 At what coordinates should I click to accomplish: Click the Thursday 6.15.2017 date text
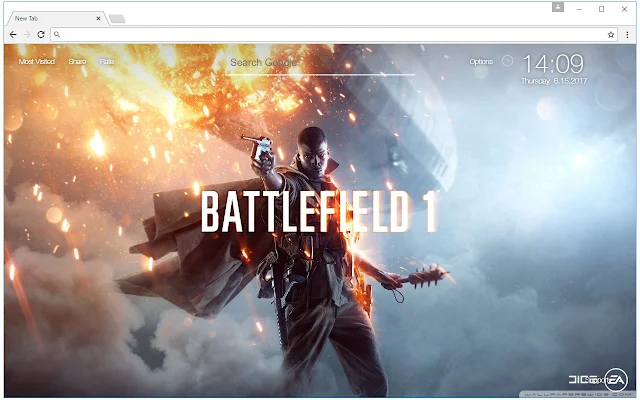click(x=554, y=81)
